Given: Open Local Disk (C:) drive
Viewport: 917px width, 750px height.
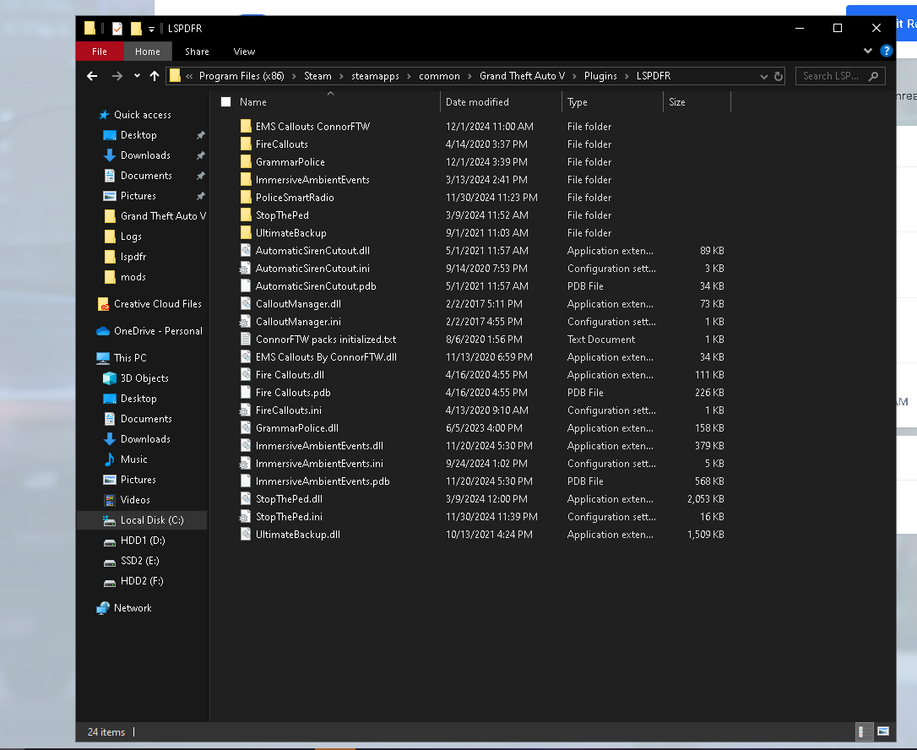Looking at the screenshot, I should tap(151, 520).
